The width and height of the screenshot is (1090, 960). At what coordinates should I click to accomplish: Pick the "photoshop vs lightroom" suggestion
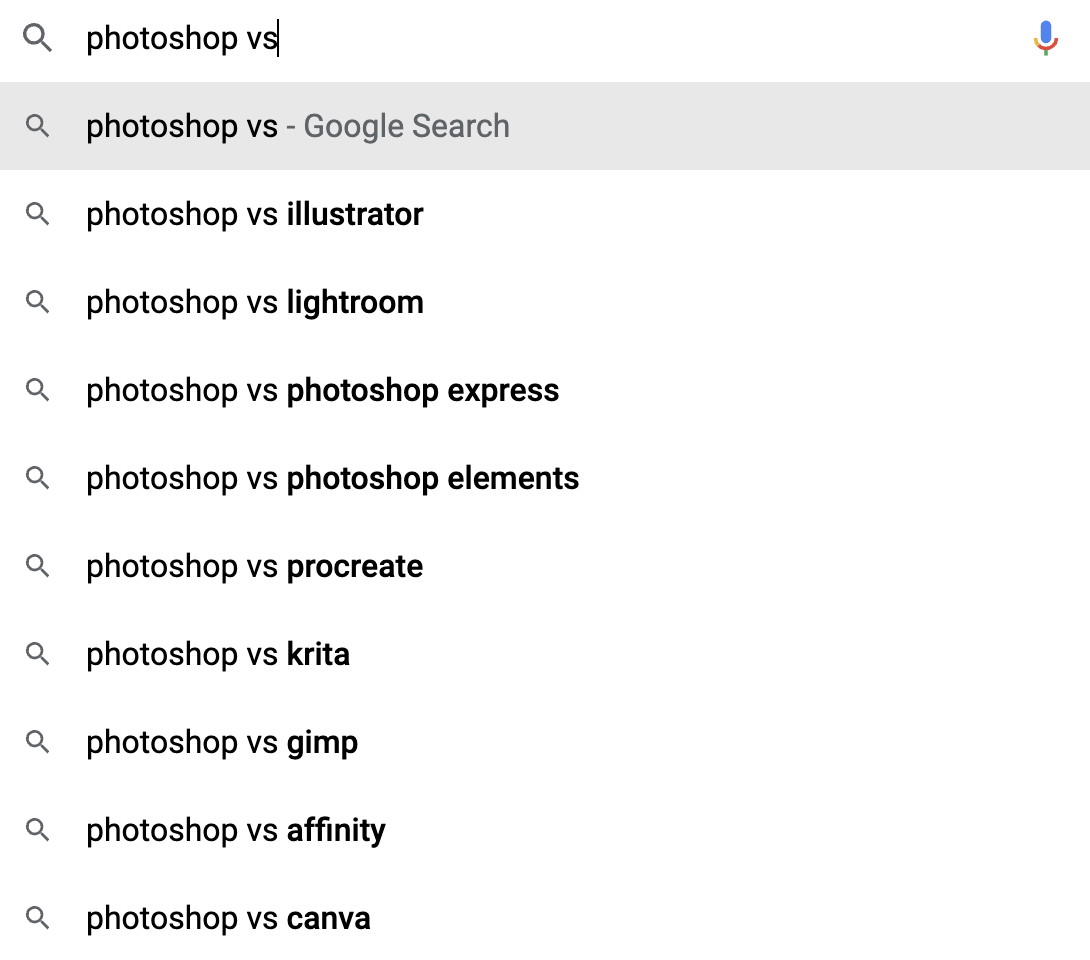(255, 303)
